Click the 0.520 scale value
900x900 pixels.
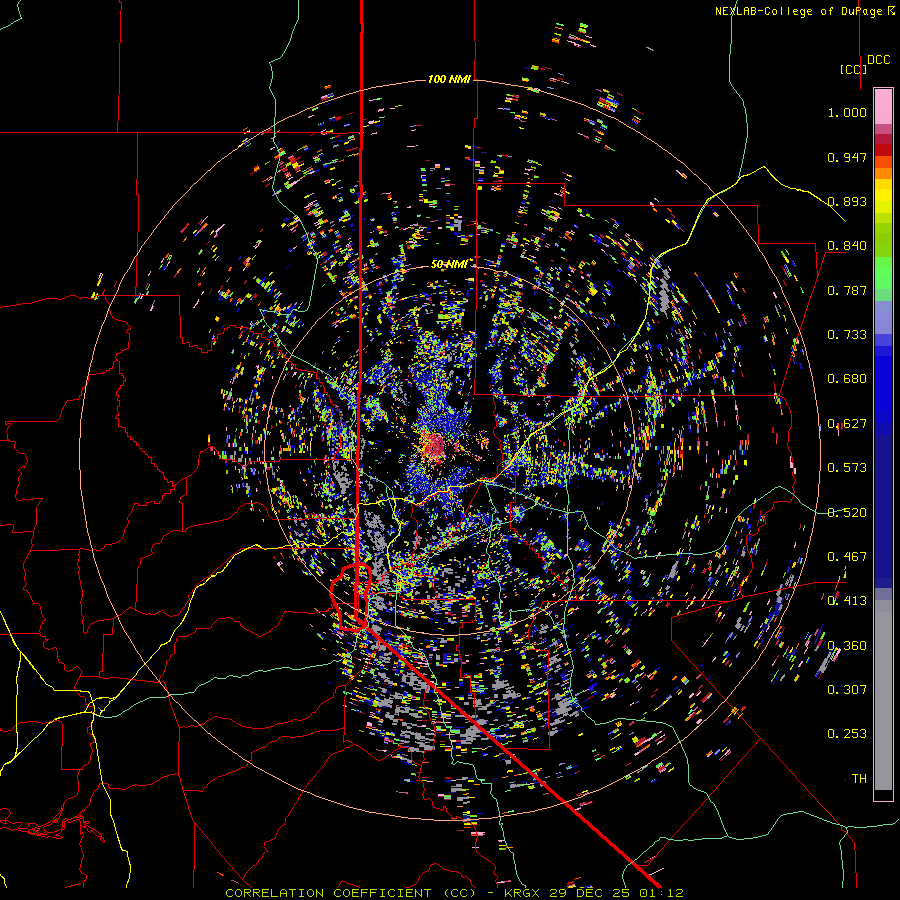click(847, 513)
